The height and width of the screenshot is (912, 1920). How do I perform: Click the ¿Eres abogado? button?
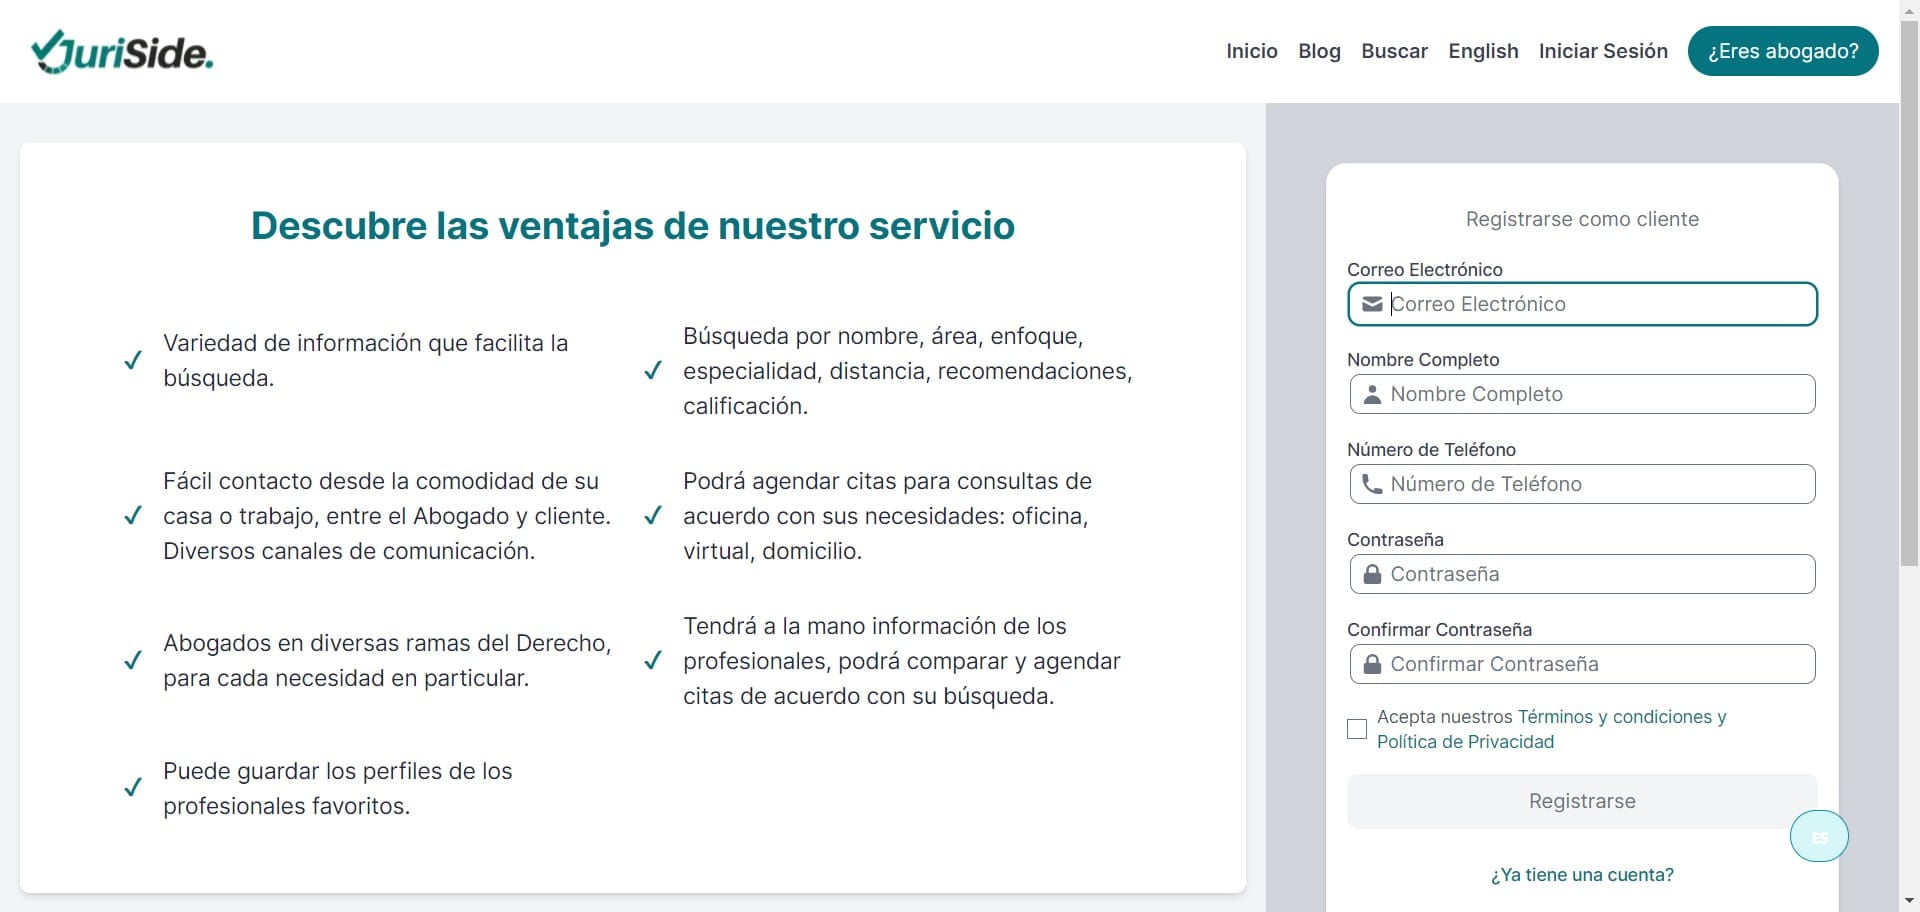pyautogui.click(x=1783, y=51)
